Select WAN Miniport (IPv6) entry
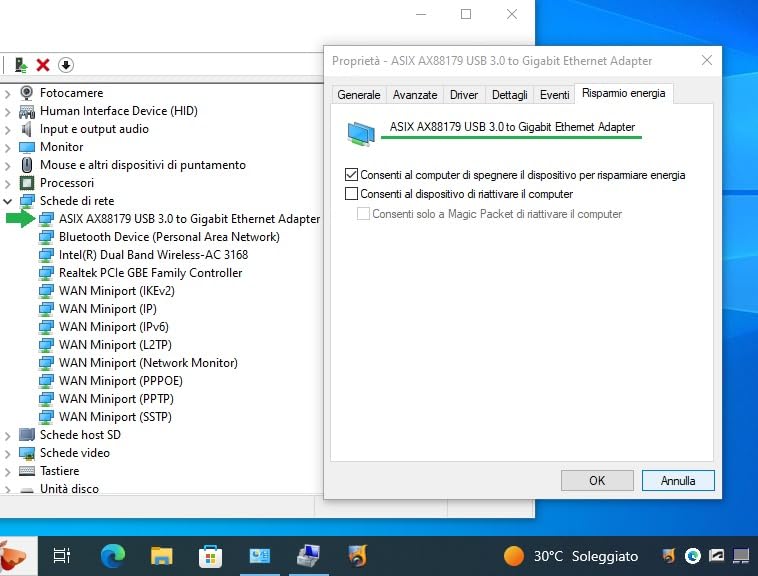The width and height of the screenshot is (758, 576). click(114, 327)
